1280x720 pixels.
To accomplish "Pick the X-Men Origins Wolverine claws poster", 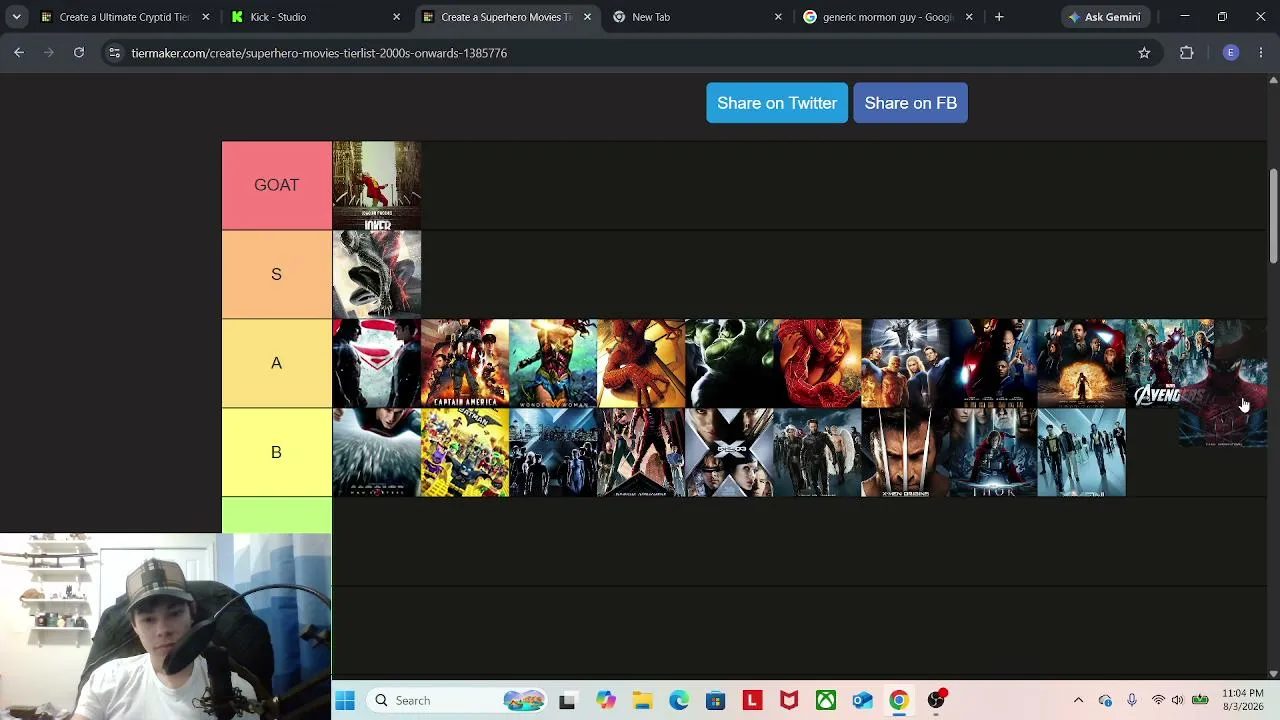I will tap(905, 452).
